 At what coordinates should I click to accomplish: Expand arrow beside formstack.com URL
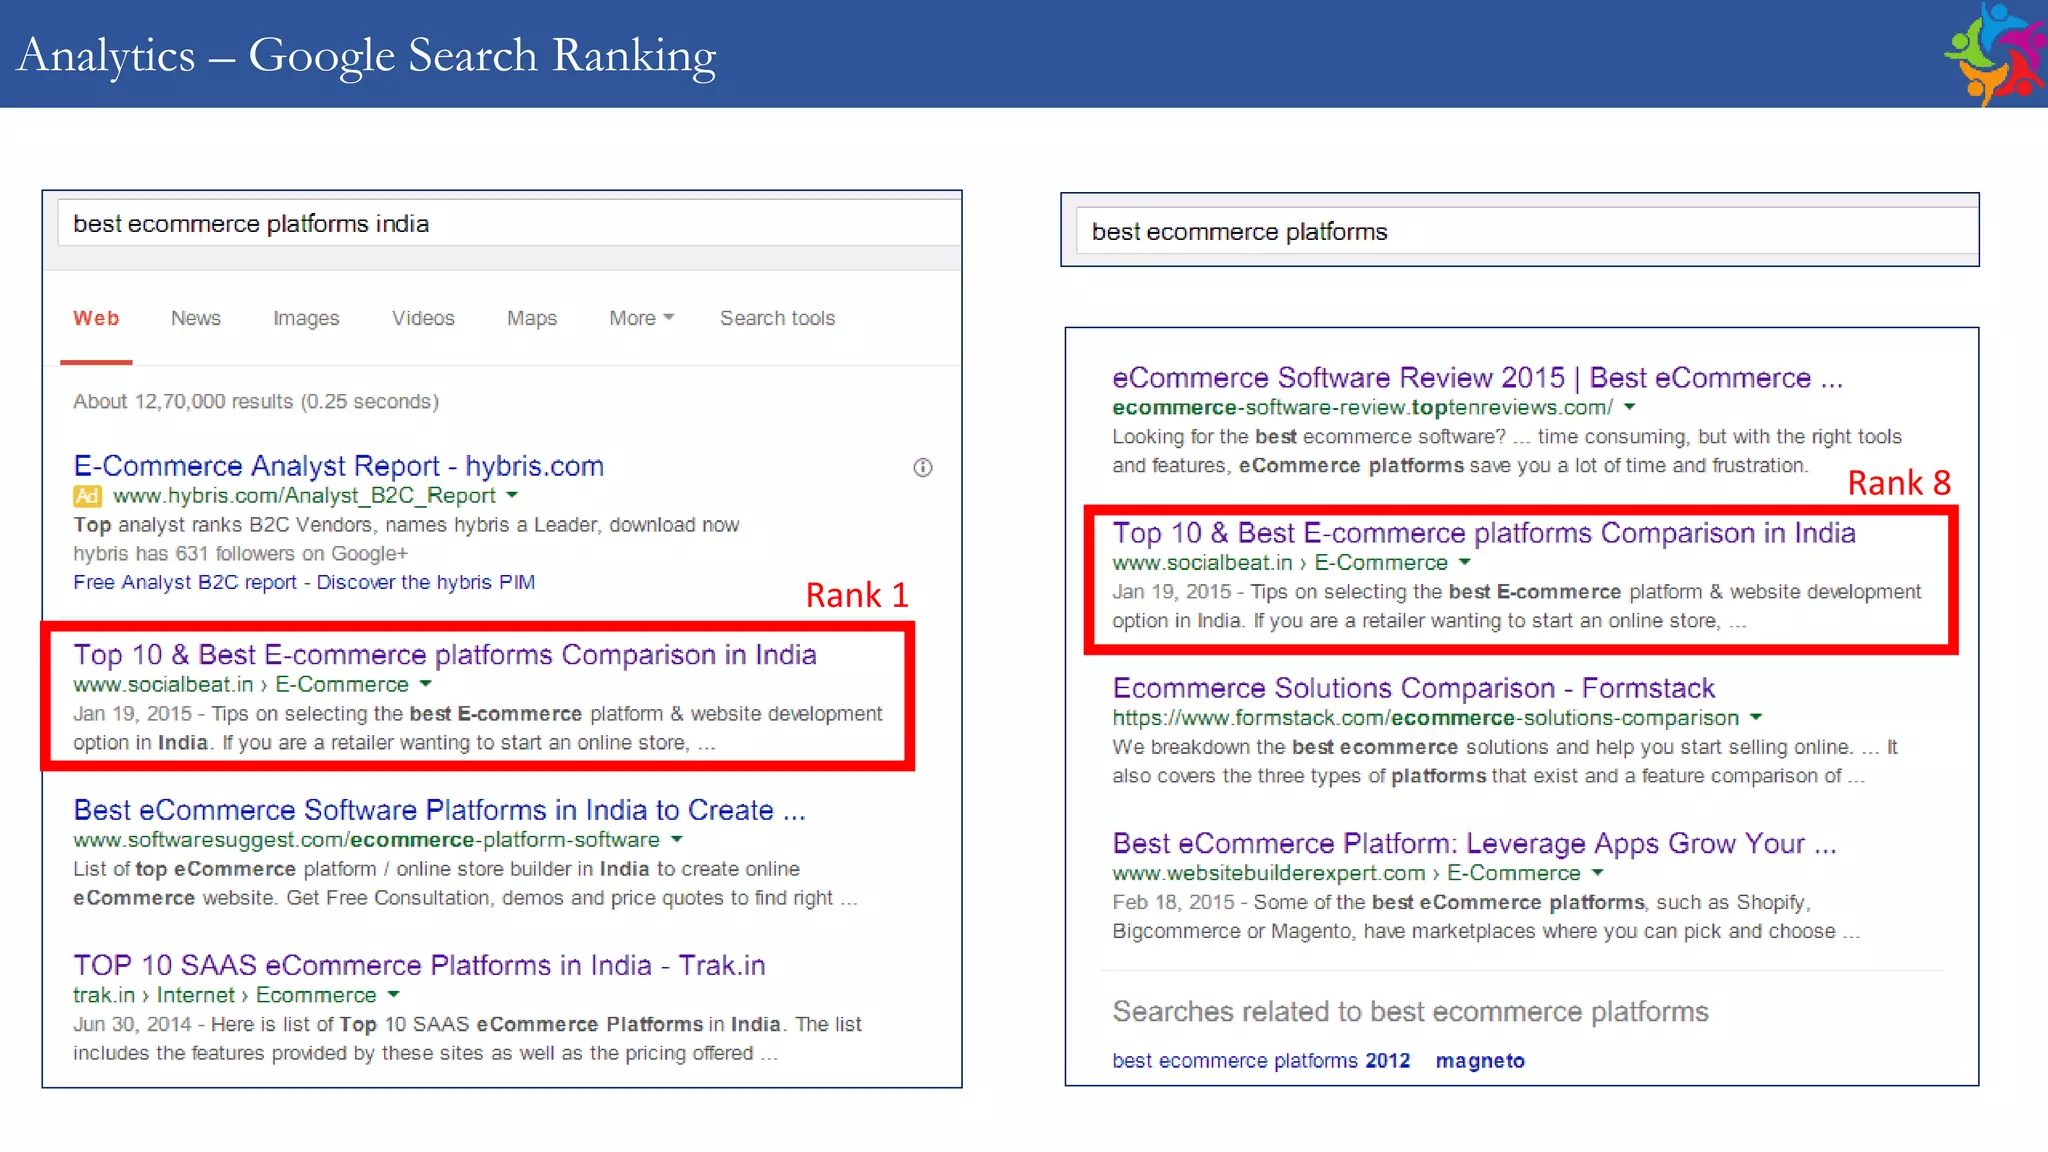(x=1756, y=717)
